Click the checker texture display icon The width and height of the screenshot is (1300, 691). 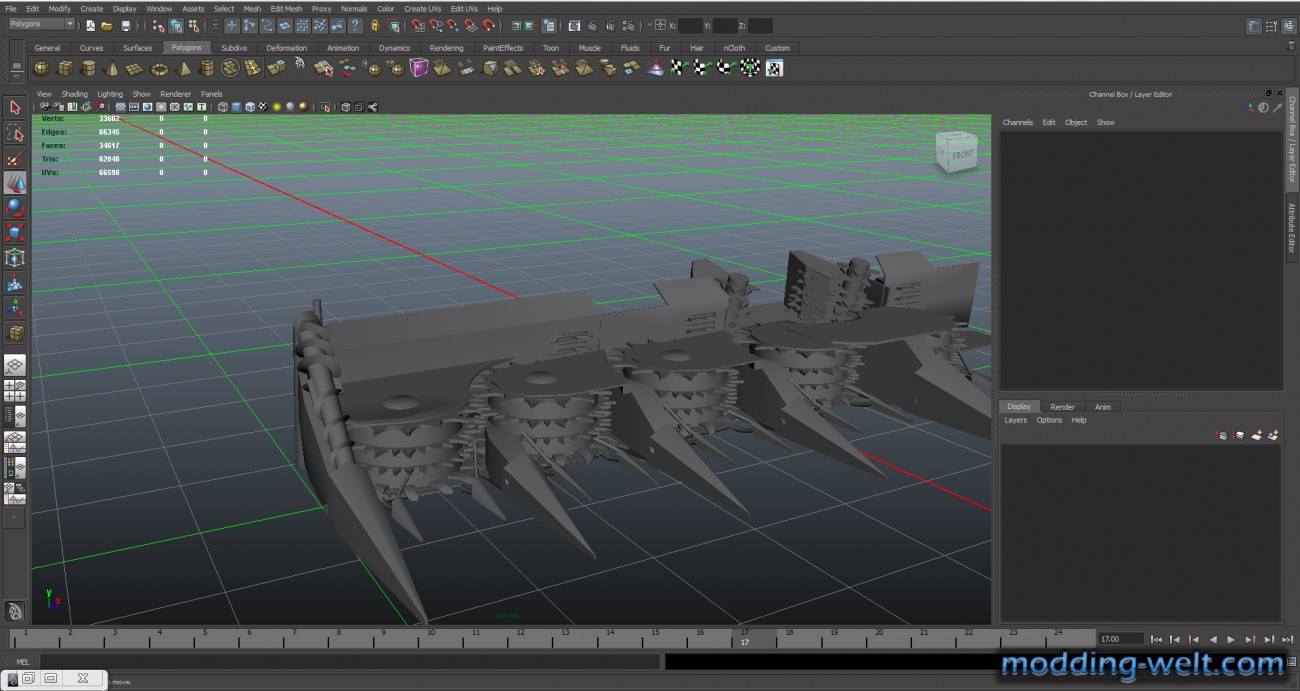coord(263,107)
